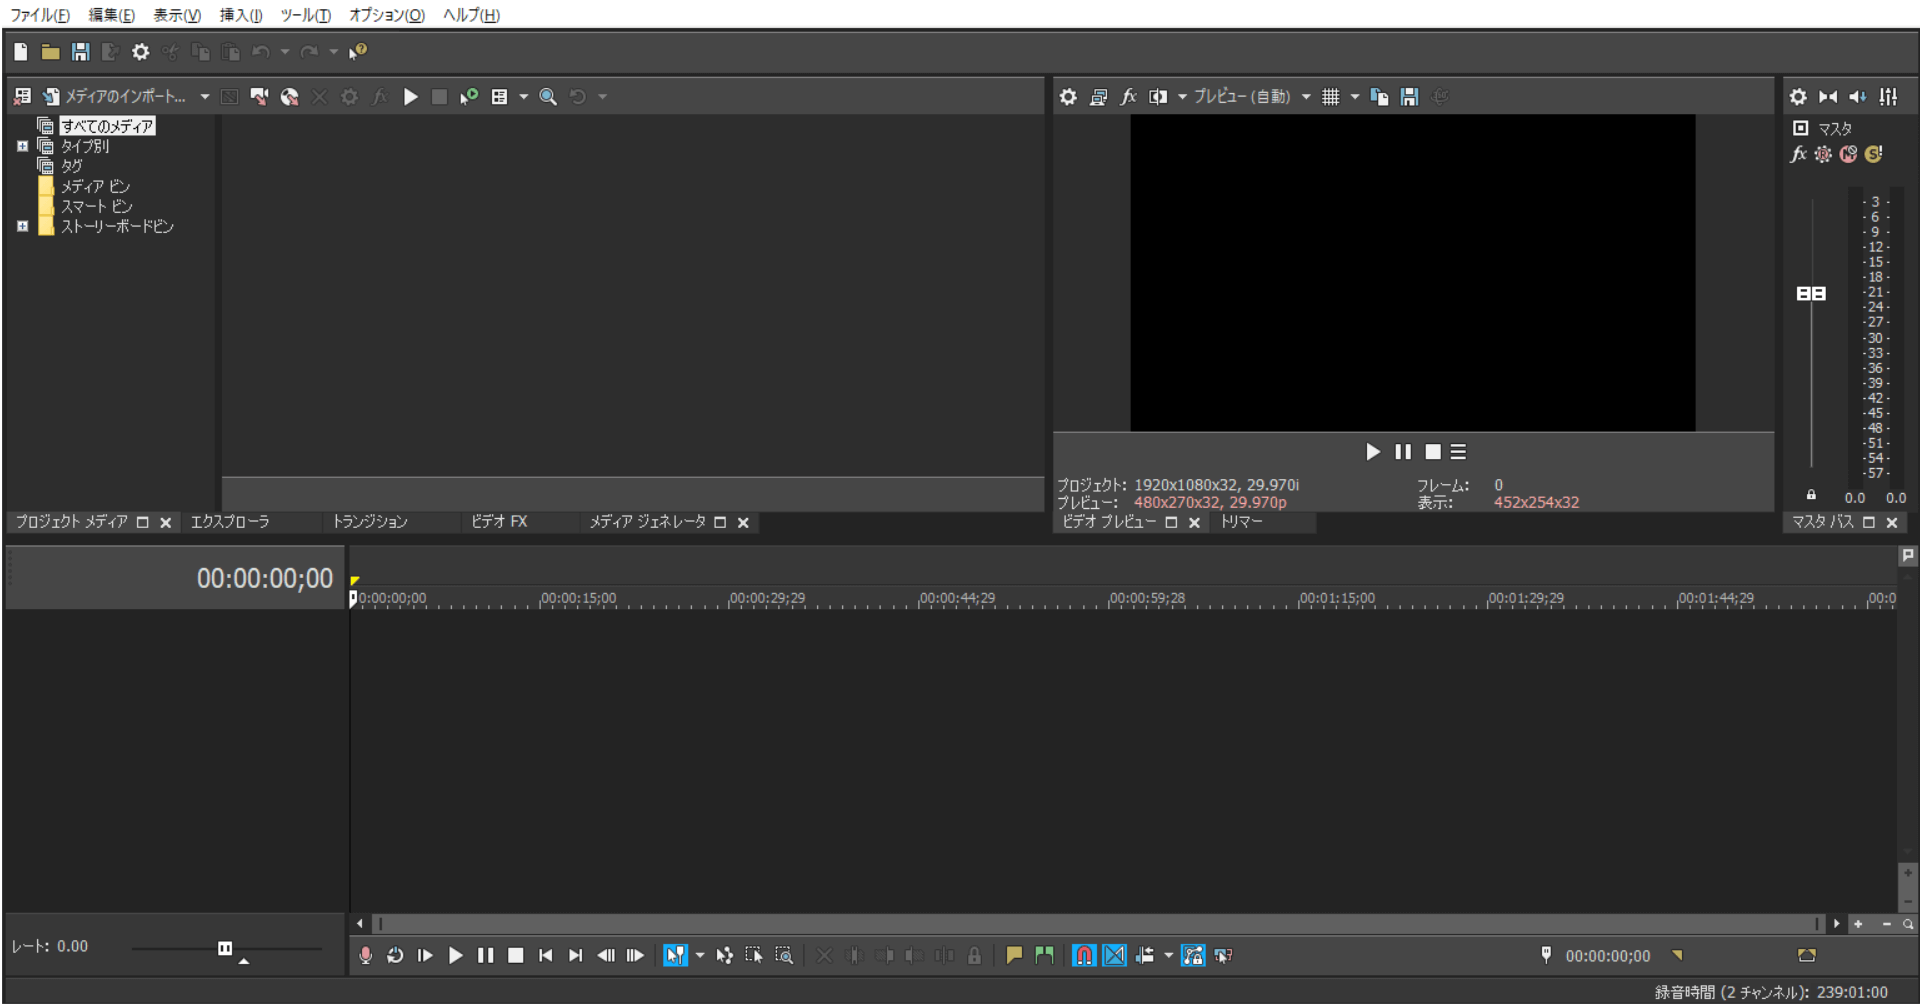Toggle the master bus mute icon
Viewport: 1920px width, 1004px height.
click(1848, 154)
